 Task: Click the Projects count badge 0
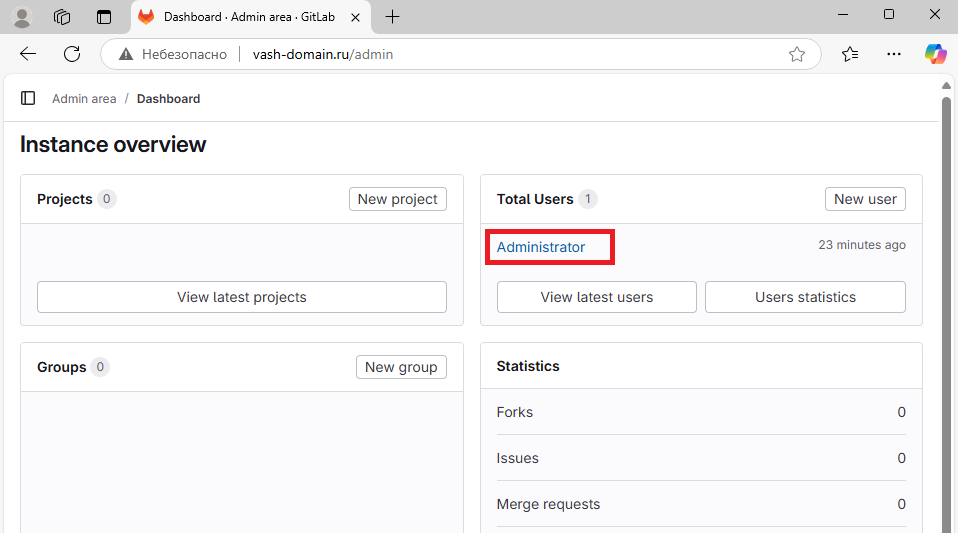click(106, 199)
